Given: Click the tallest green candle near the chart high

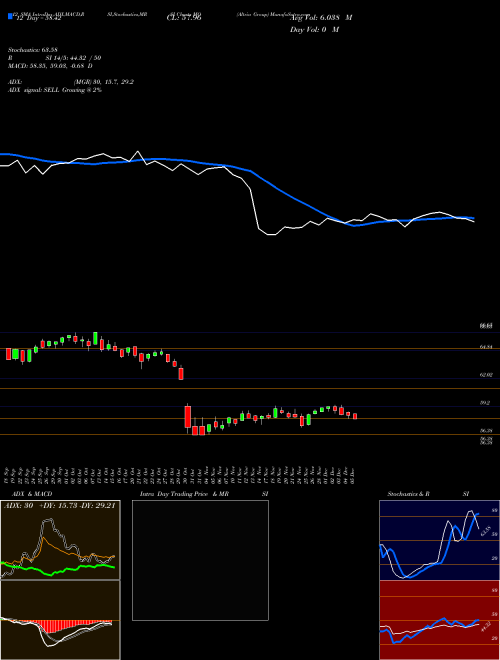Looking at the screenshot, I should pos(96,338).
